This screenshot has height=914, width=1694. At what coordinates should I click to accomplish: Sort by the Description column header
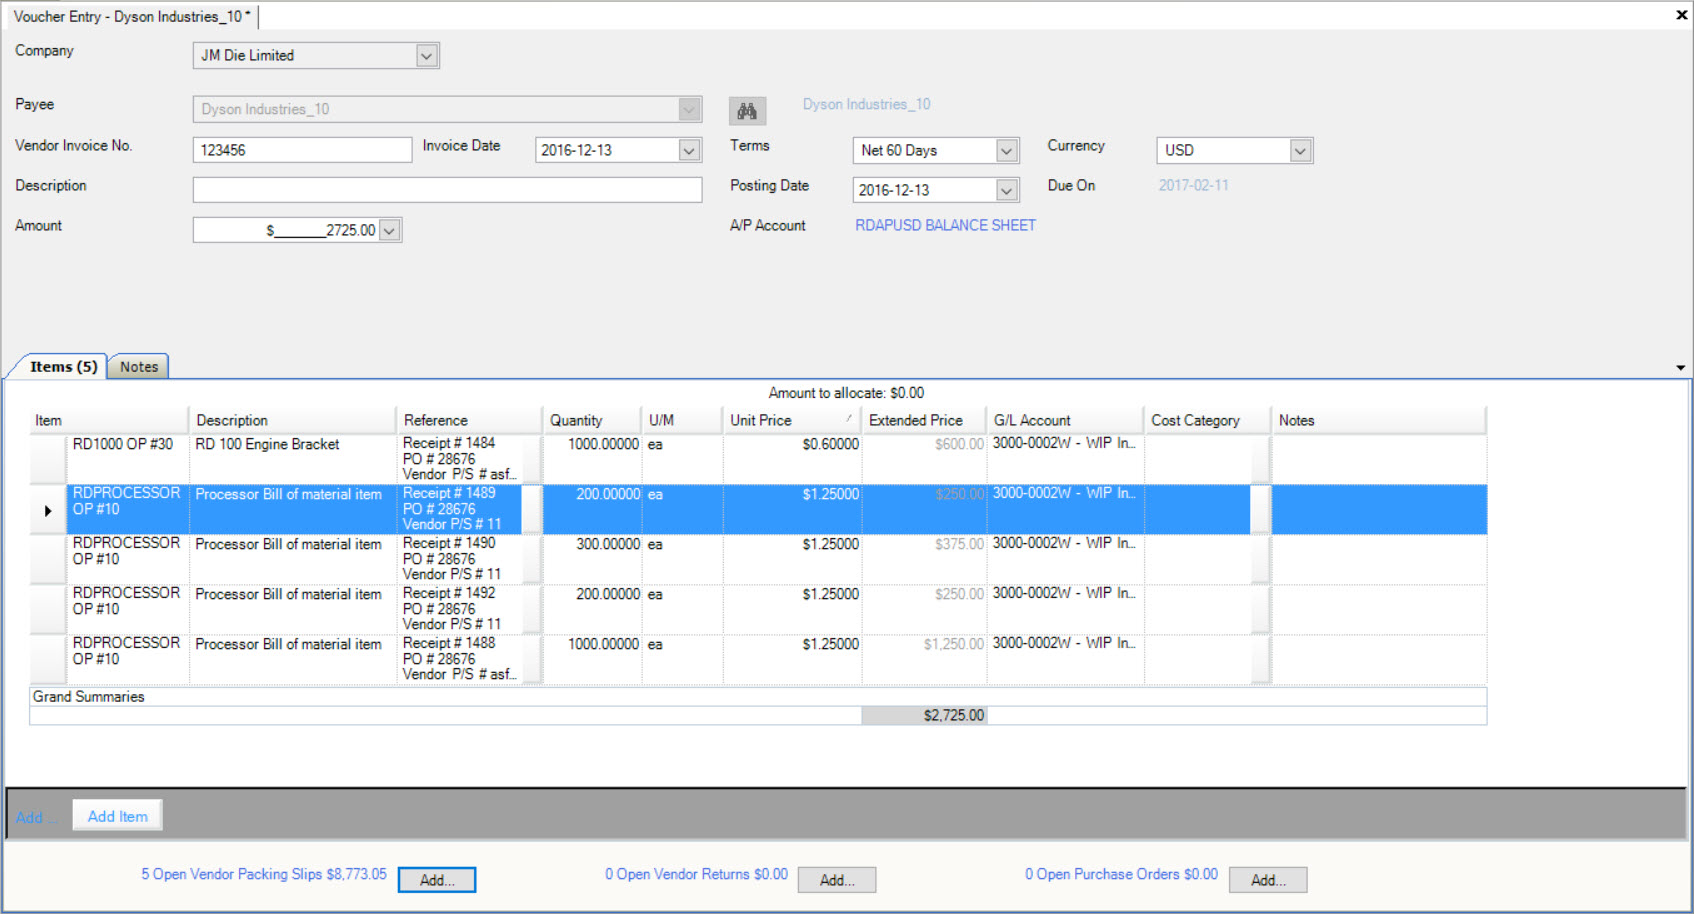(x=292, y=420)
